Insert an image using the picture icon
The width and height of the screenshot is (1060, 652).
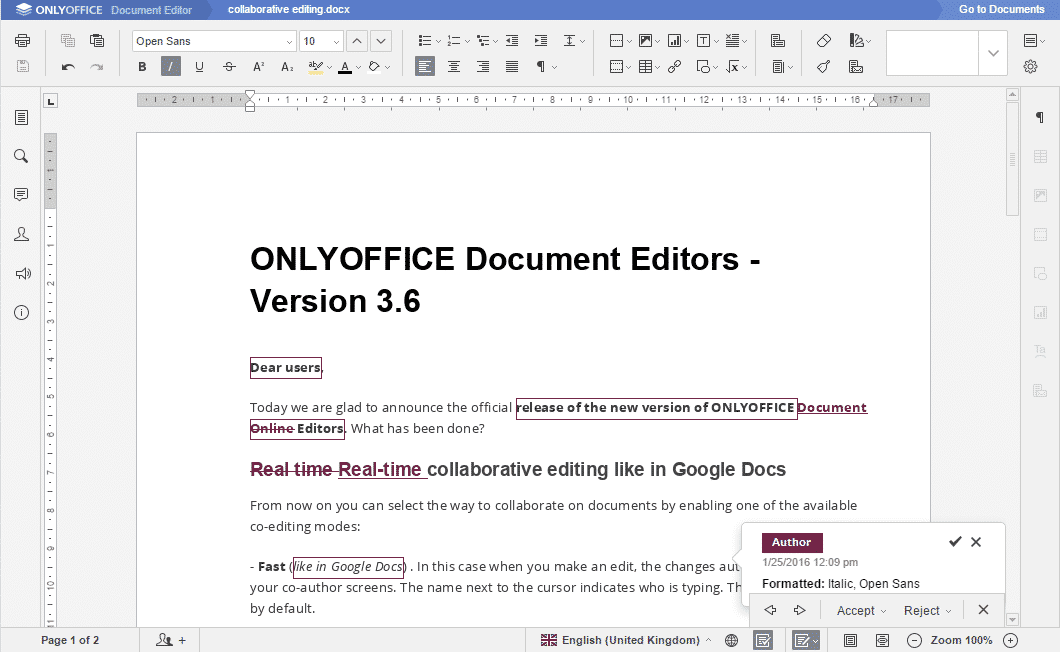(x=646, y=40)
